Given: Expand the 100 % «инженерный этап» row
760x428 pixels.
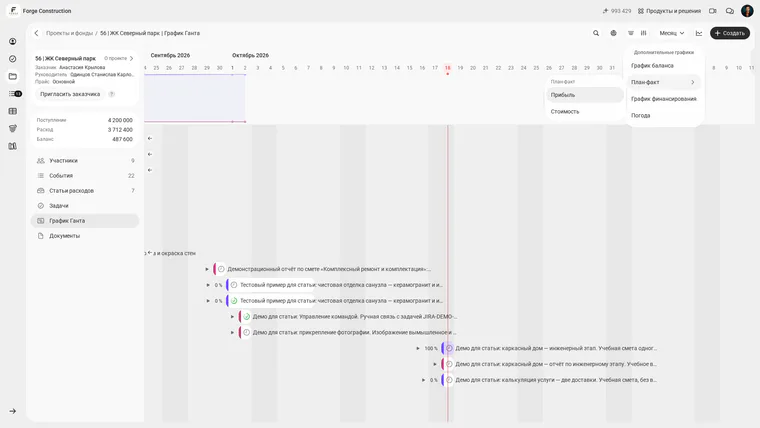Looking at the screenshot, I should (x=418, y=348).
